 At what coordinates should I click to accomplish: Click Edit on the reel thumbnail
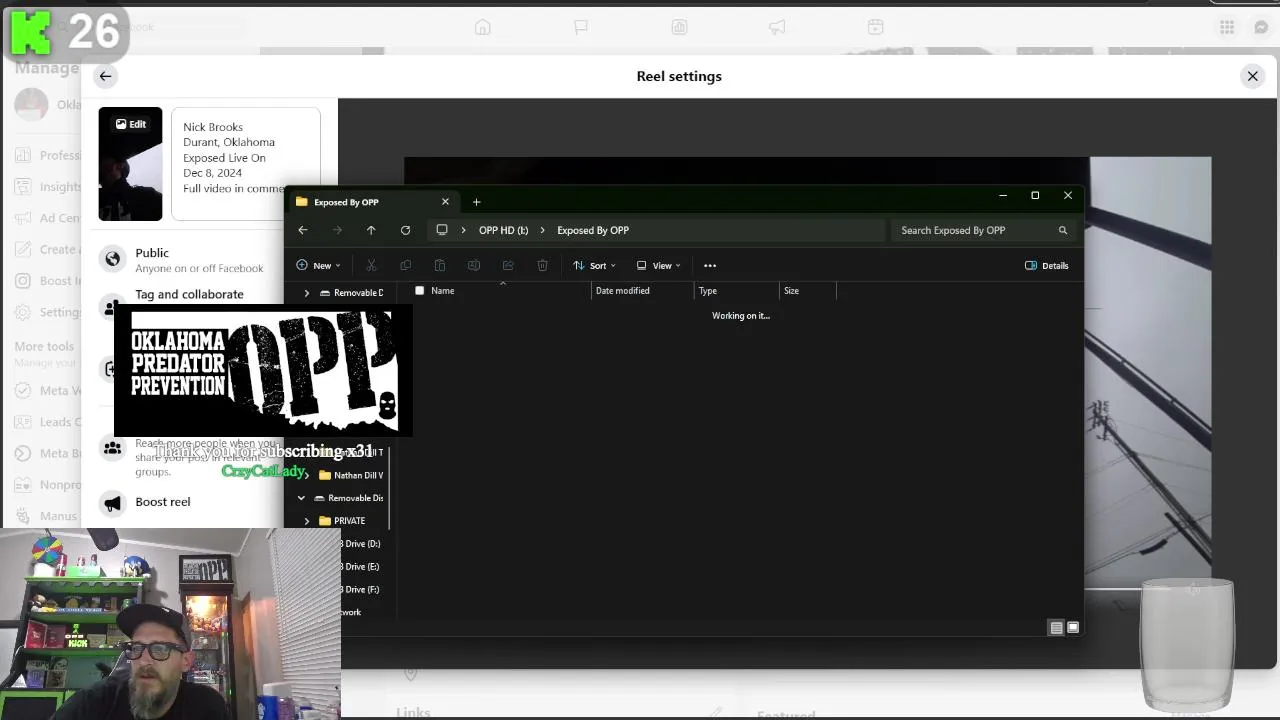130,124
